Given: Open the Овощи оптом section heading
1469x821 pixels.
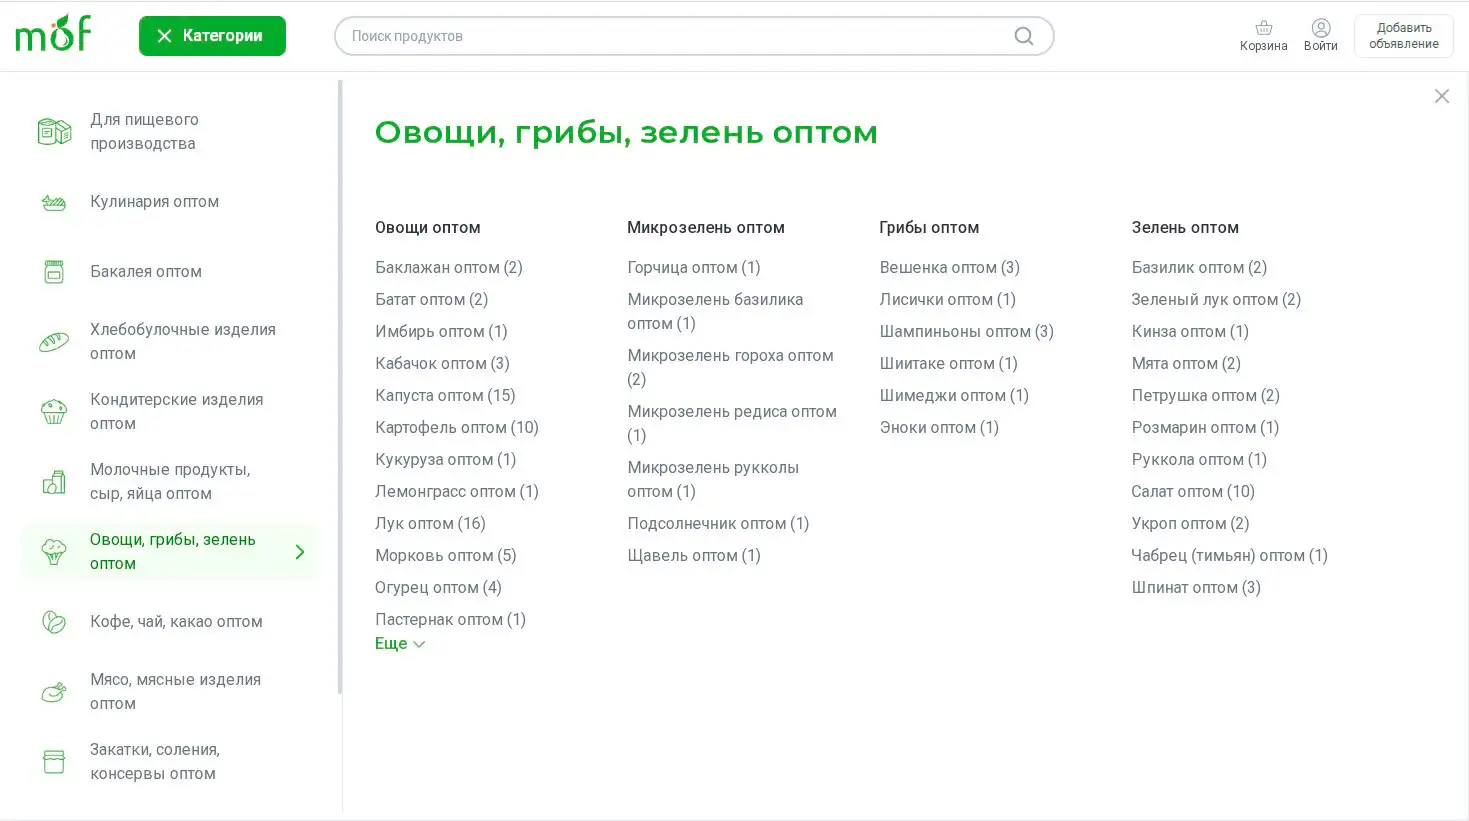Looking at the screenshot, I should [428, 227].
